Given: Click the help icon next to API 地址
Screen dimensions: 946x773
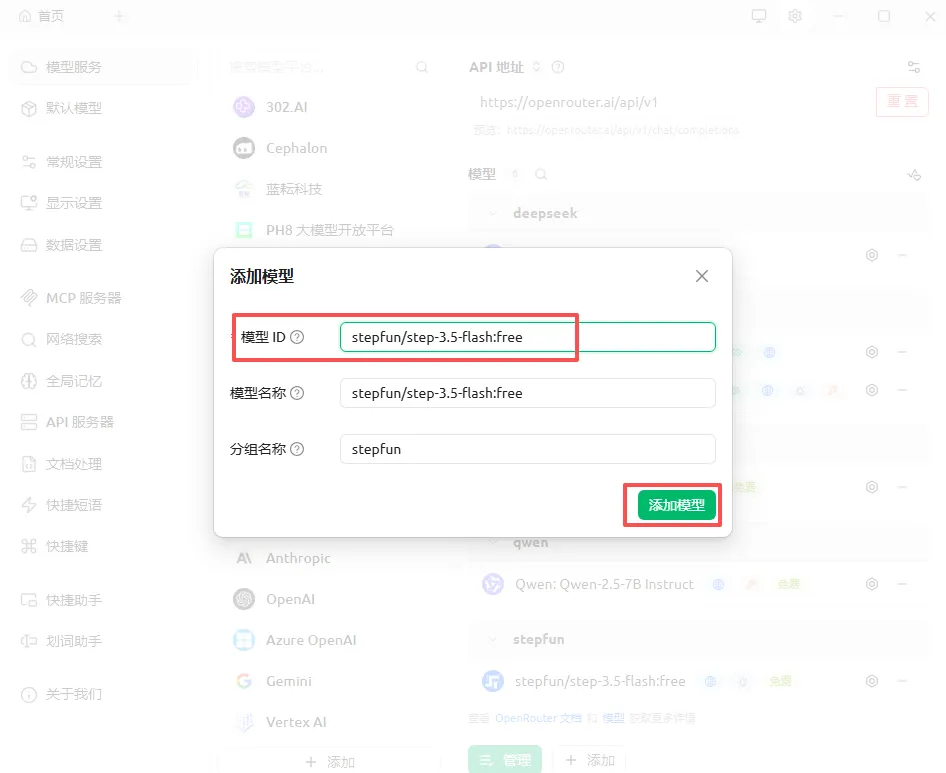Looking at the screenshot, I should click(558, 67).
